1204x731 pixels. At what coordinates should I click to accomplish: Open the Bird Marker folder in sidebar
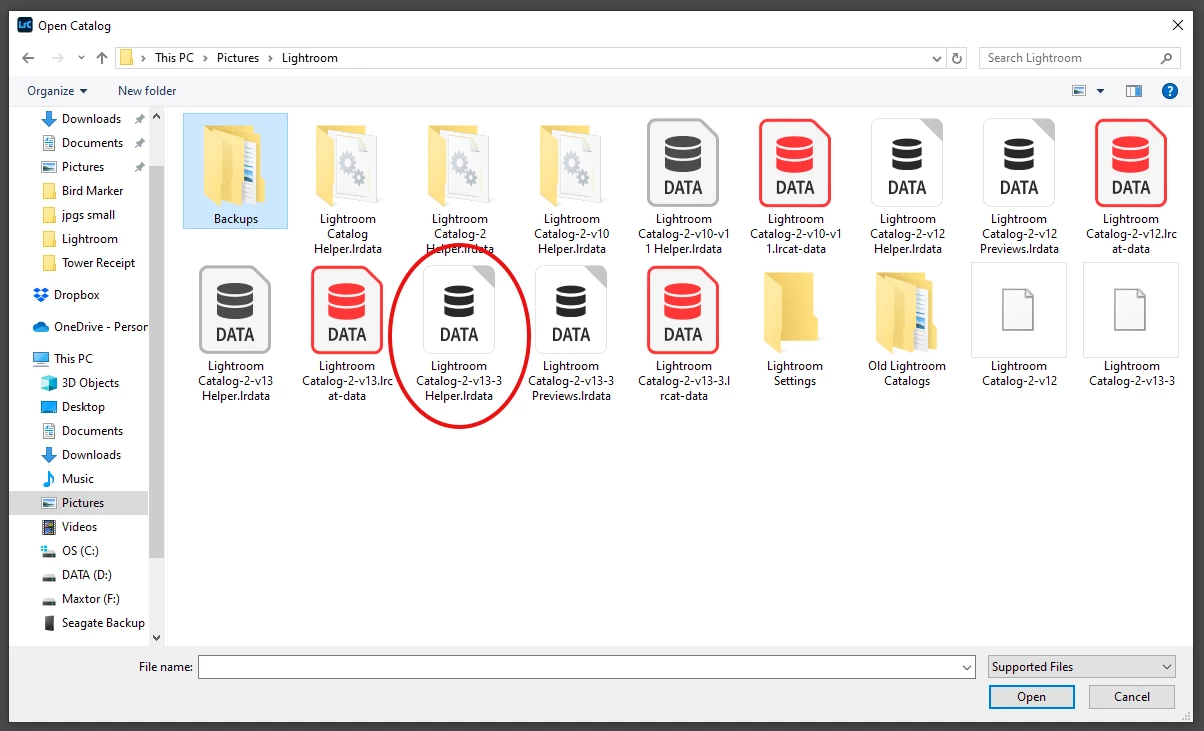click(92, 191)
